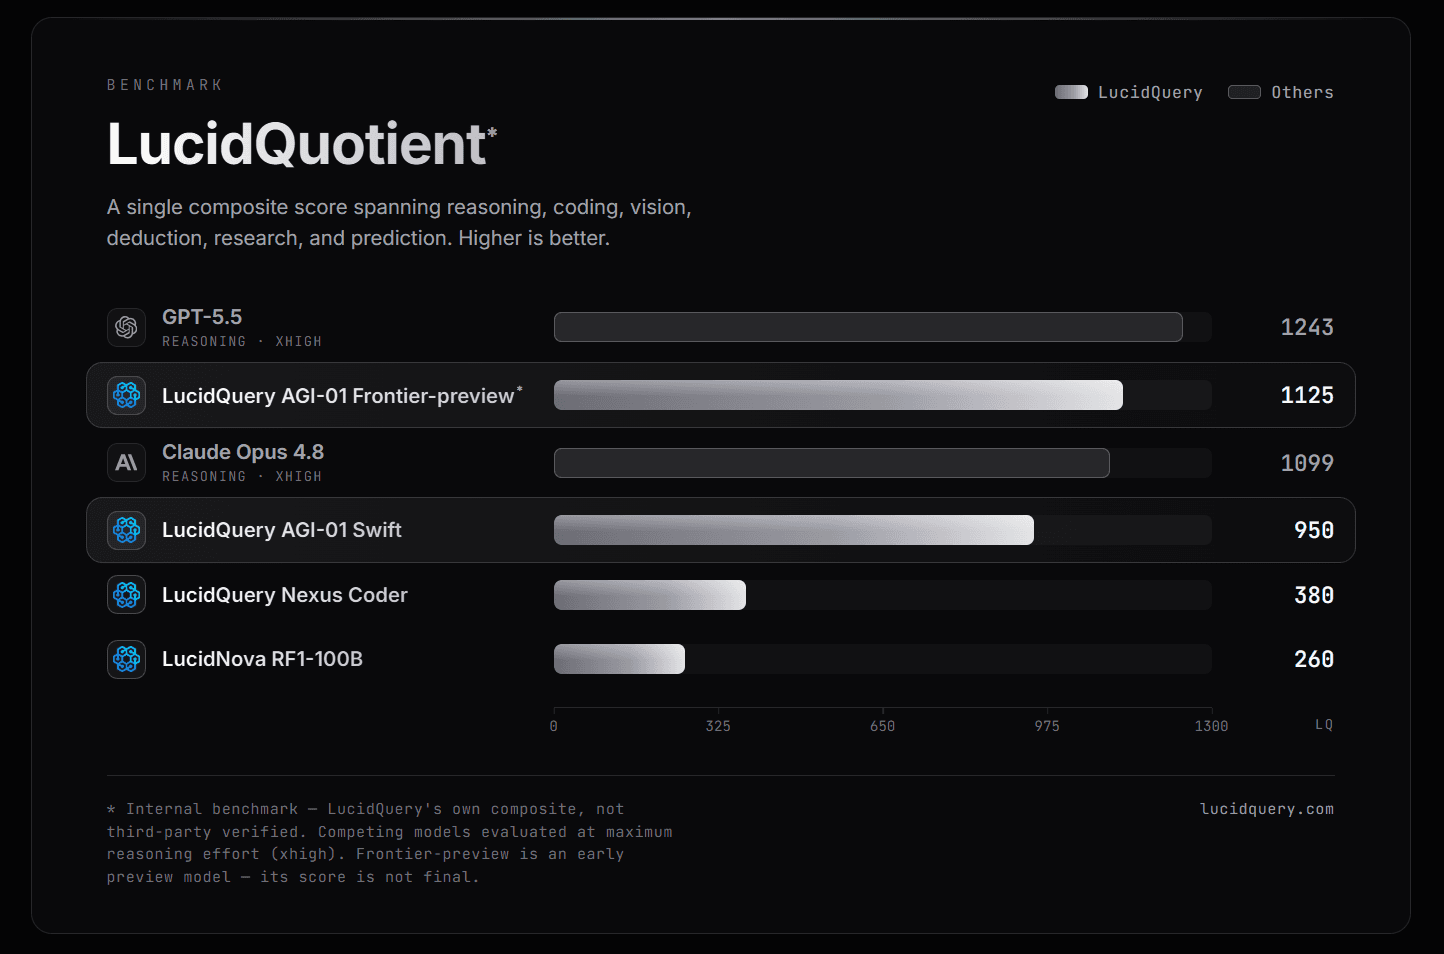Click the score value 1099

point(1307,463)
